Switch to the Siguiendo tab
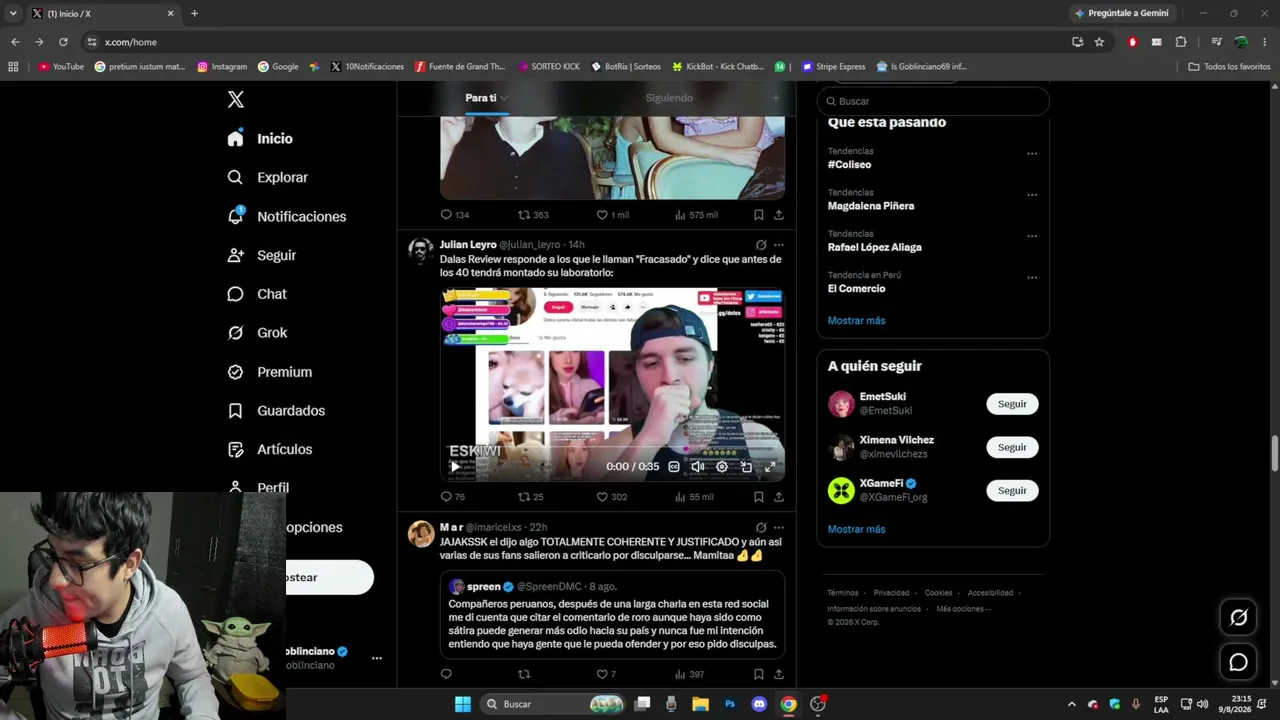Screen dimensions: 1280x720 669,98
